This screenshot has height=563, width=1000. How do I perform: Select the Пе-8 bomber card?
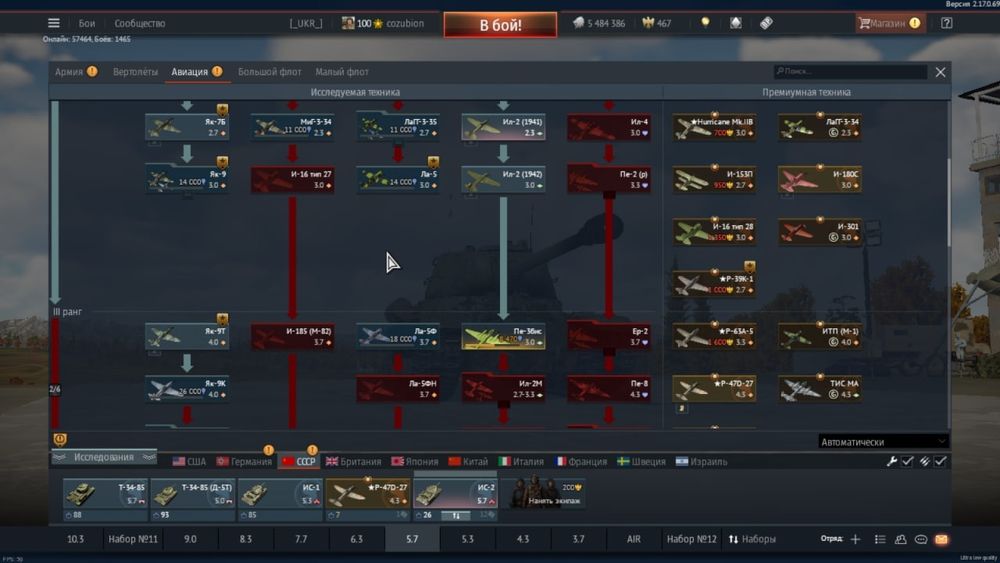click(x=609, y=388)
